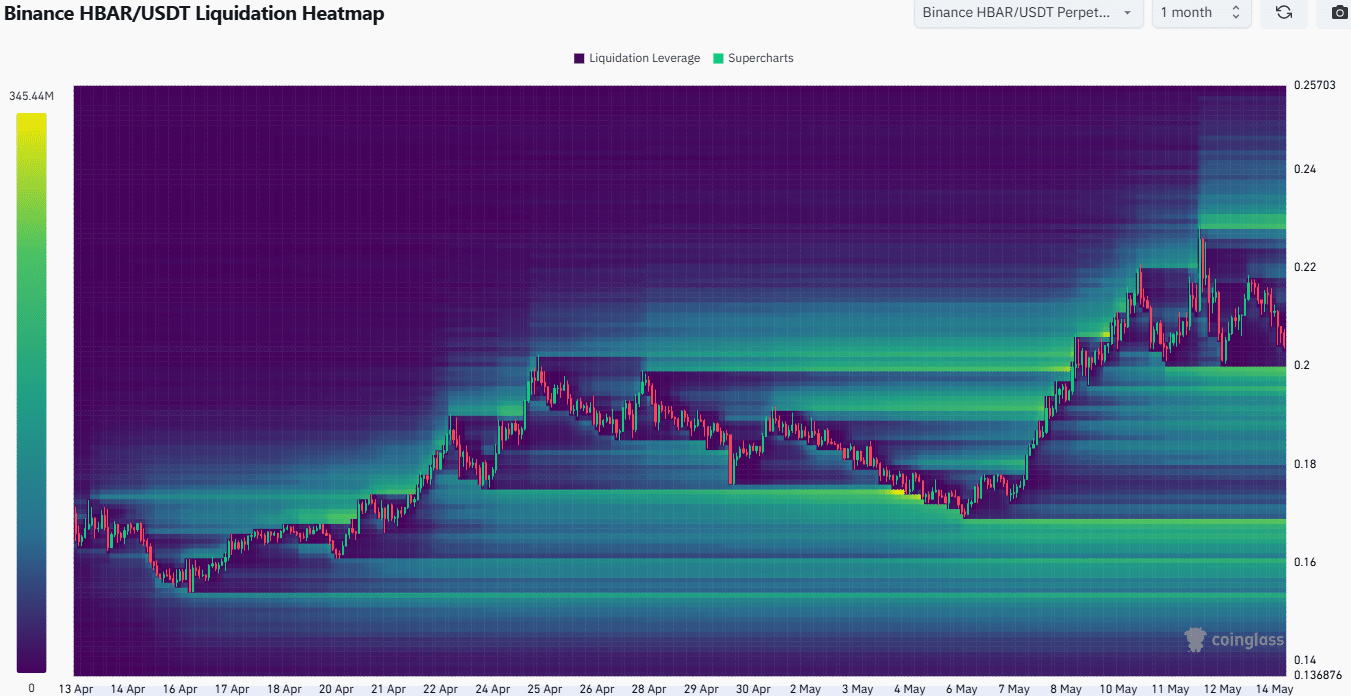The width and height of the screenshot is (1351, 696).
Task: Click the 18 Apr date label
Action: point(284,689)
